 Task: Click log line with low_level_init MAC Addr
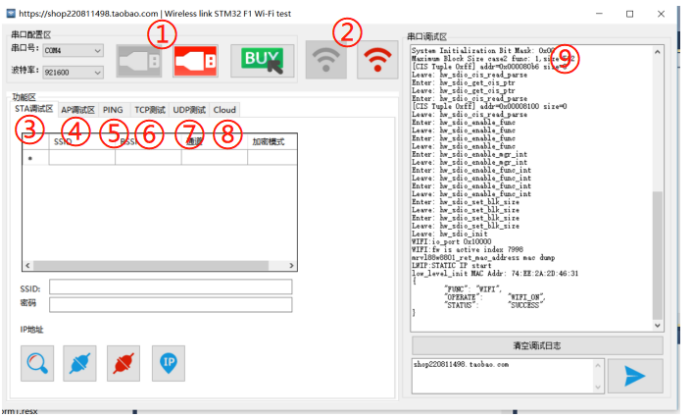[495, 273]
